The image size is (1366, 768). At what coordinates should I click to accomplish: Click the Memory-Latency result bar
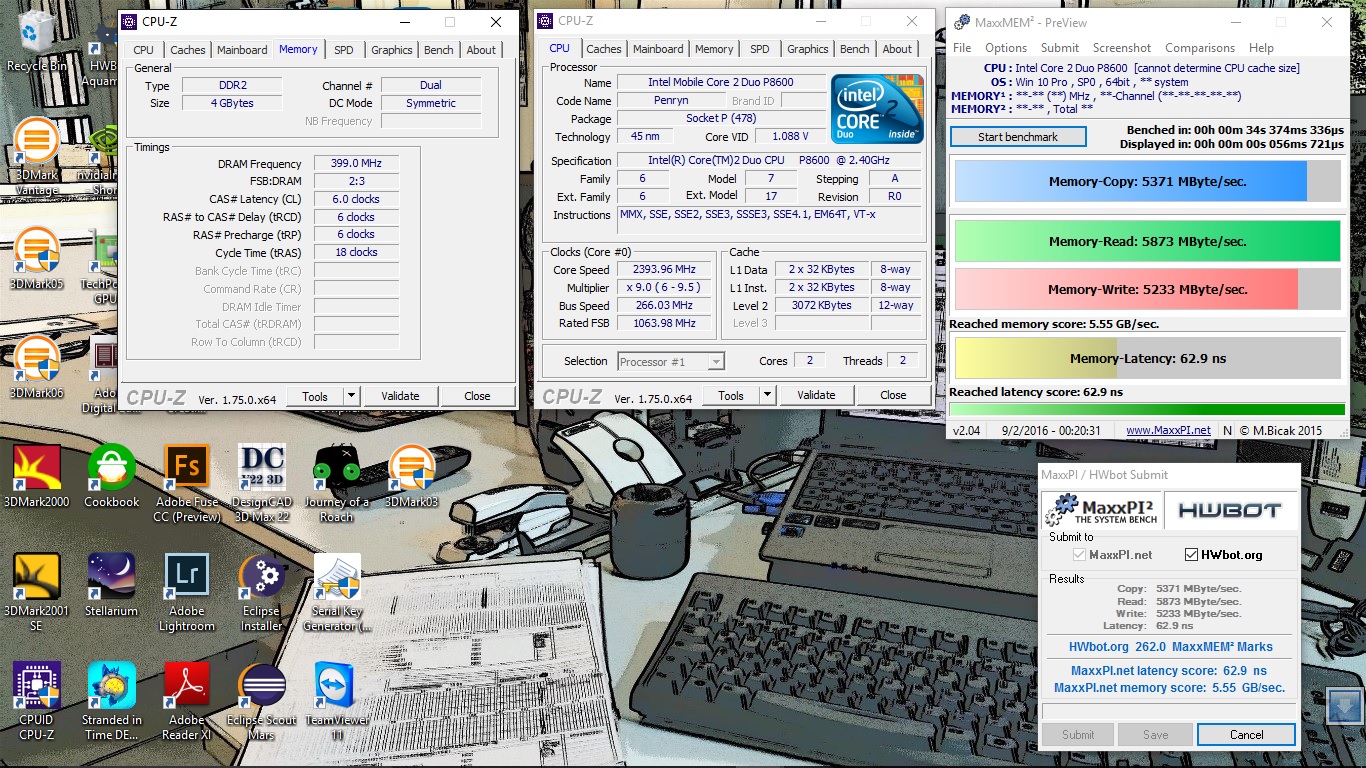[x=1147, y=358]
